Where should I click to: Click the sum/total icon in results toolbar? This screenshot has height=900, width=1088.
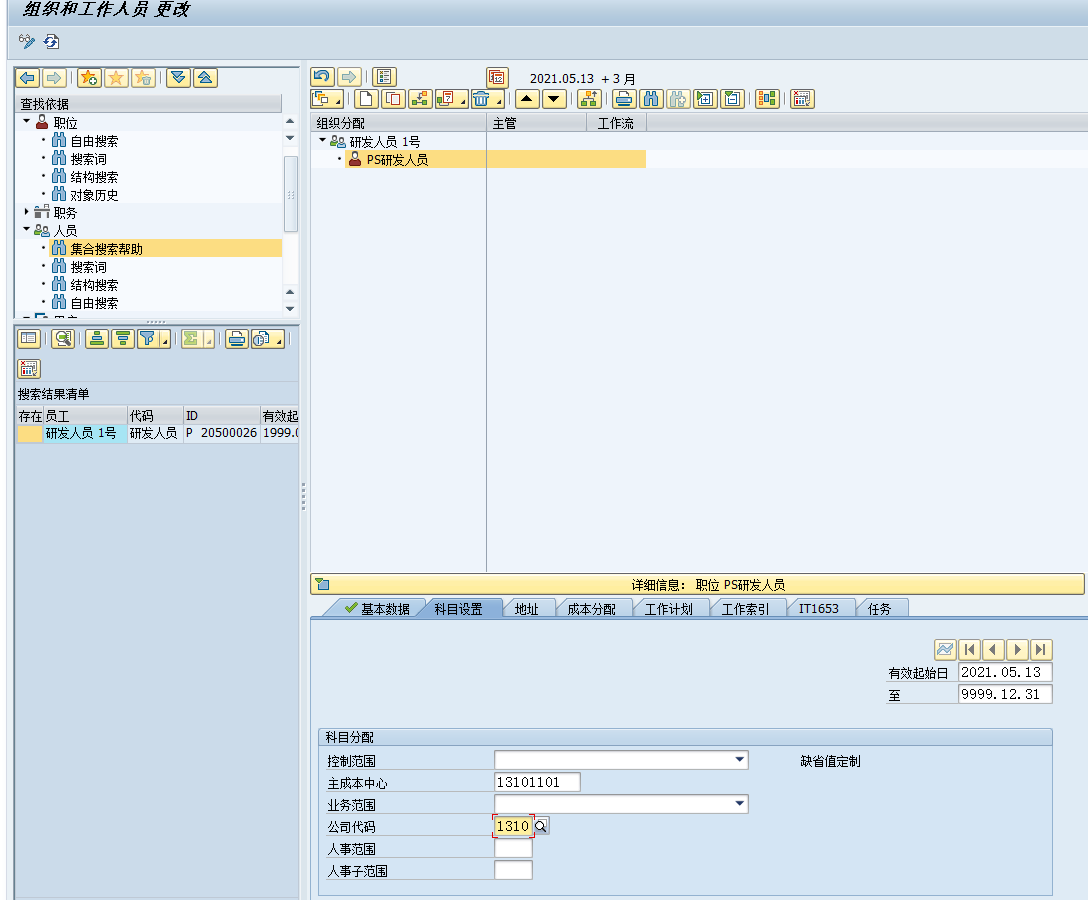coord(190,338)
